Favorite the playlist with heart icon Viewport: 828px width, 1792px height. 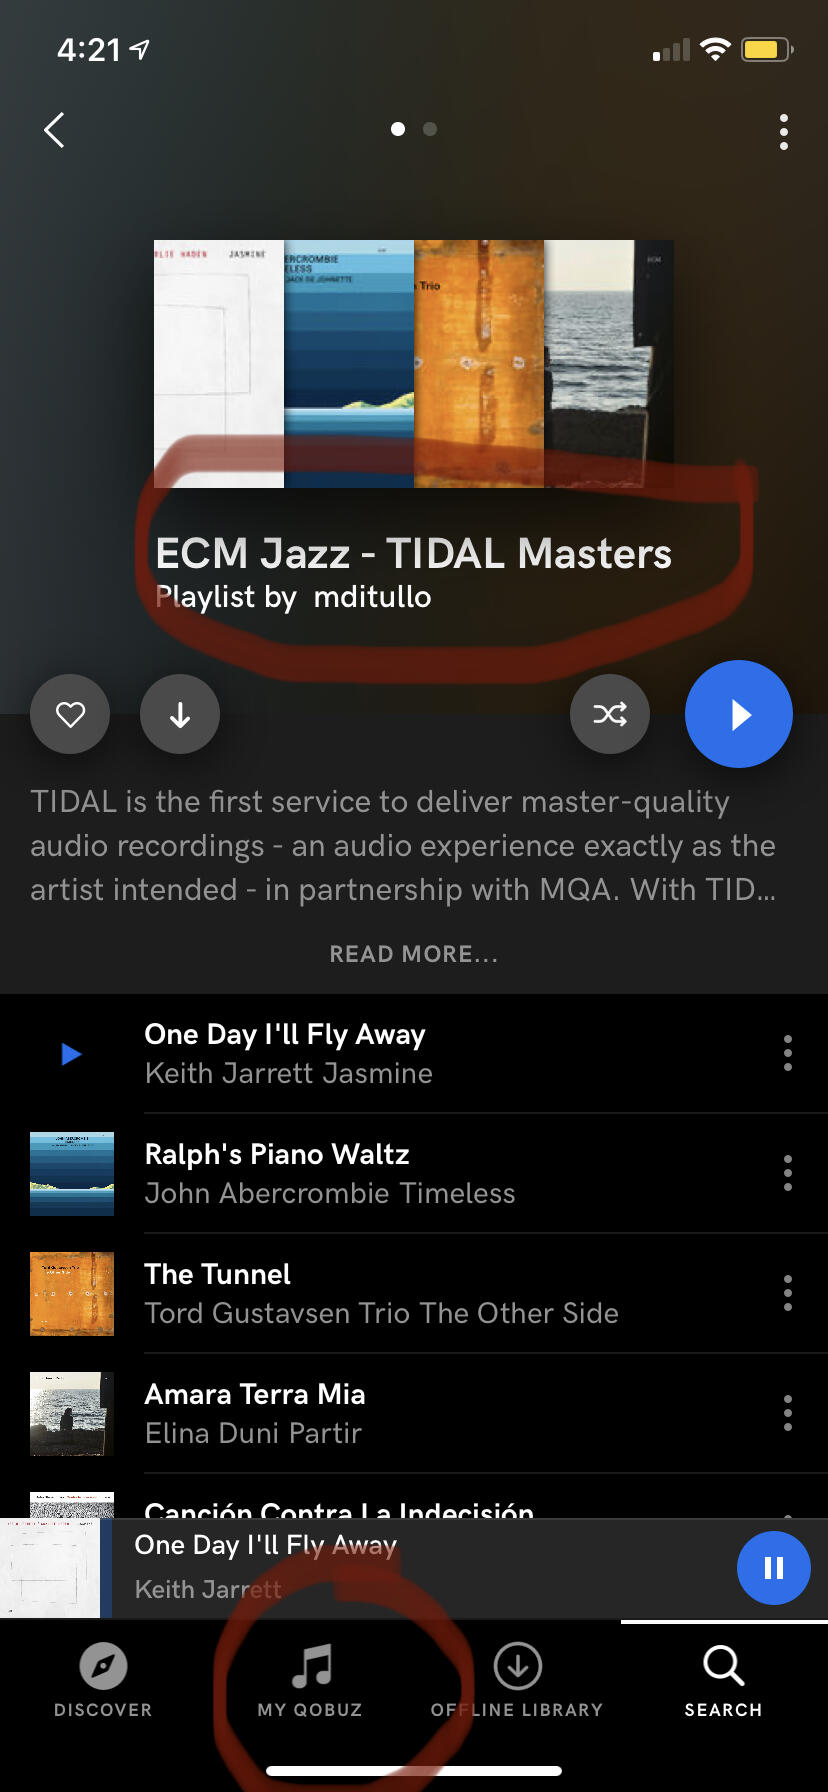[x=70, y=714]
